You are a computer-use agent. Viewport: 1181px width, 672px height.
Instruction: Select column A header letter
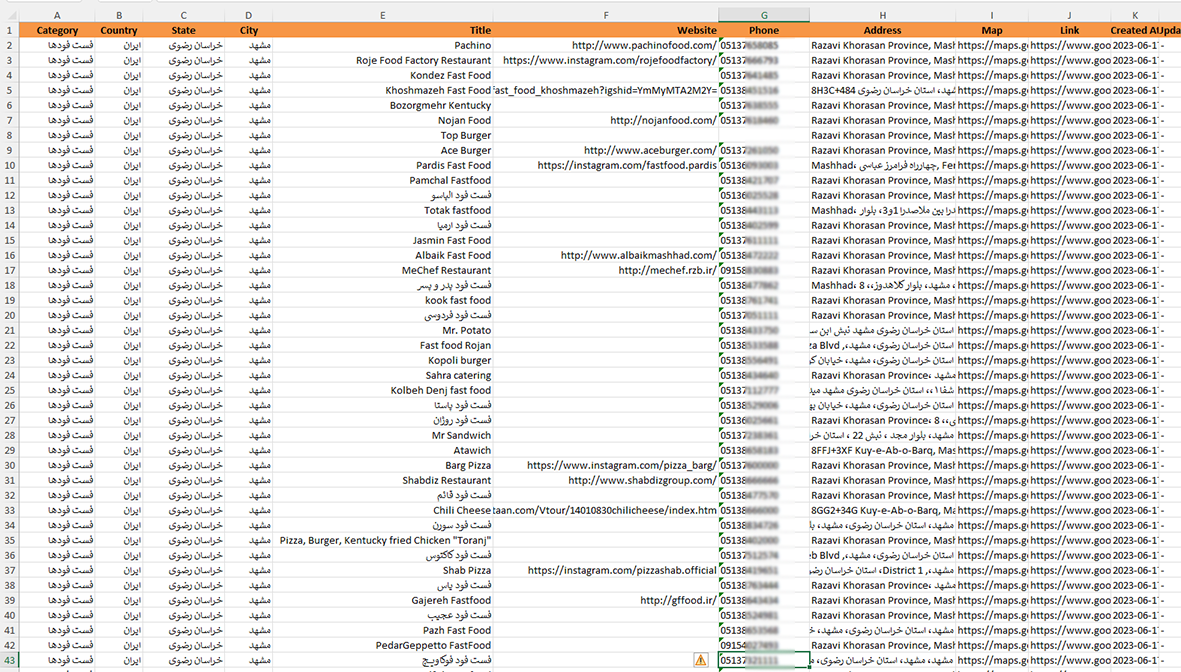(x=57, y=15)
